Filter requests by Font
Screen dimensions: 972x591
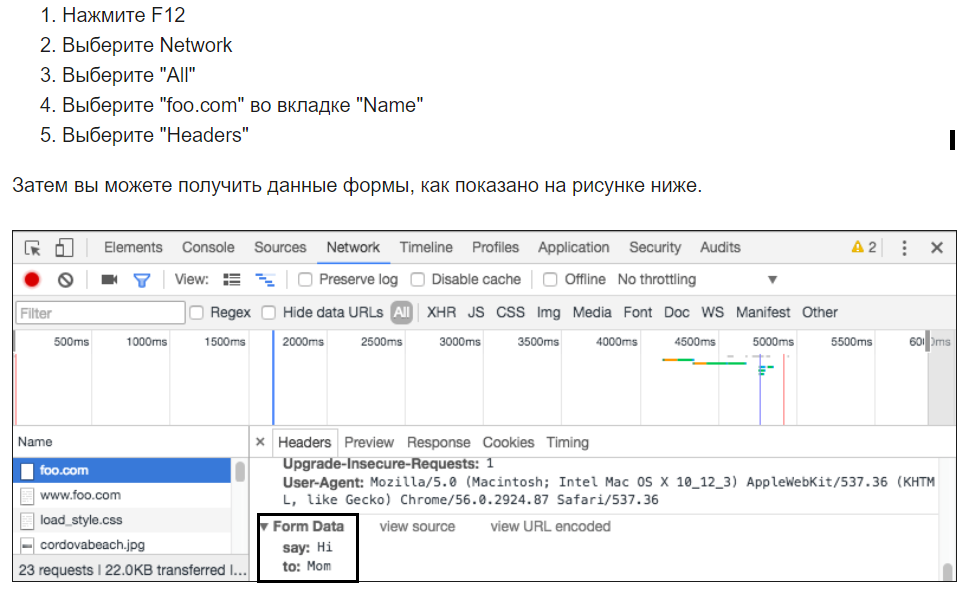pyautogui.click(x=638, y=313)
